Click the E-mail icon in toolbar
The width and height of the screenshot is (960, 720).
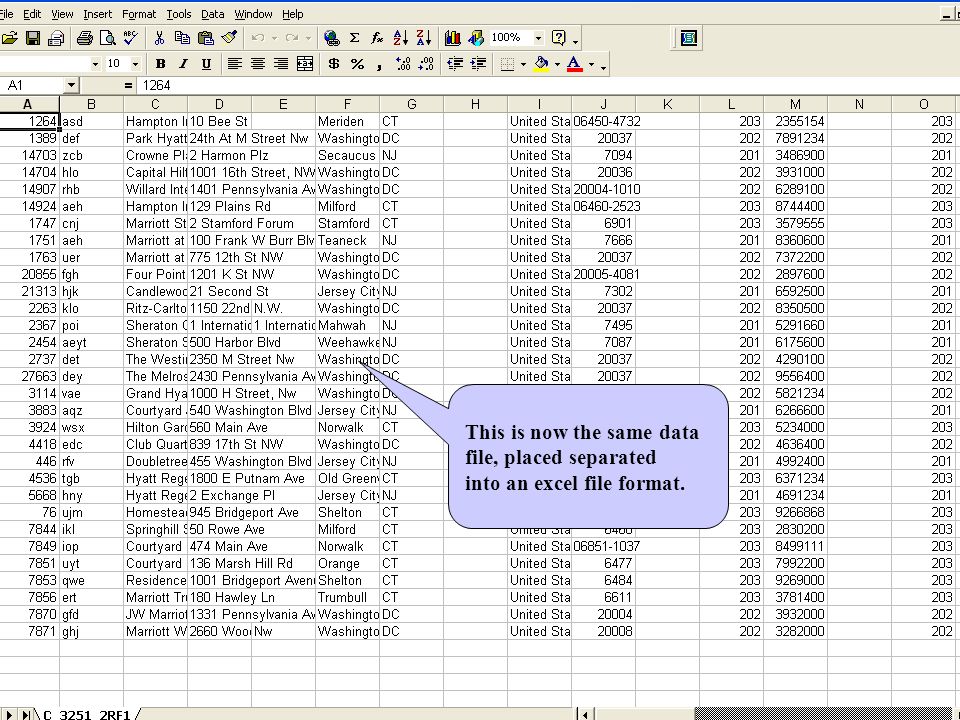[x=56, y=38]
